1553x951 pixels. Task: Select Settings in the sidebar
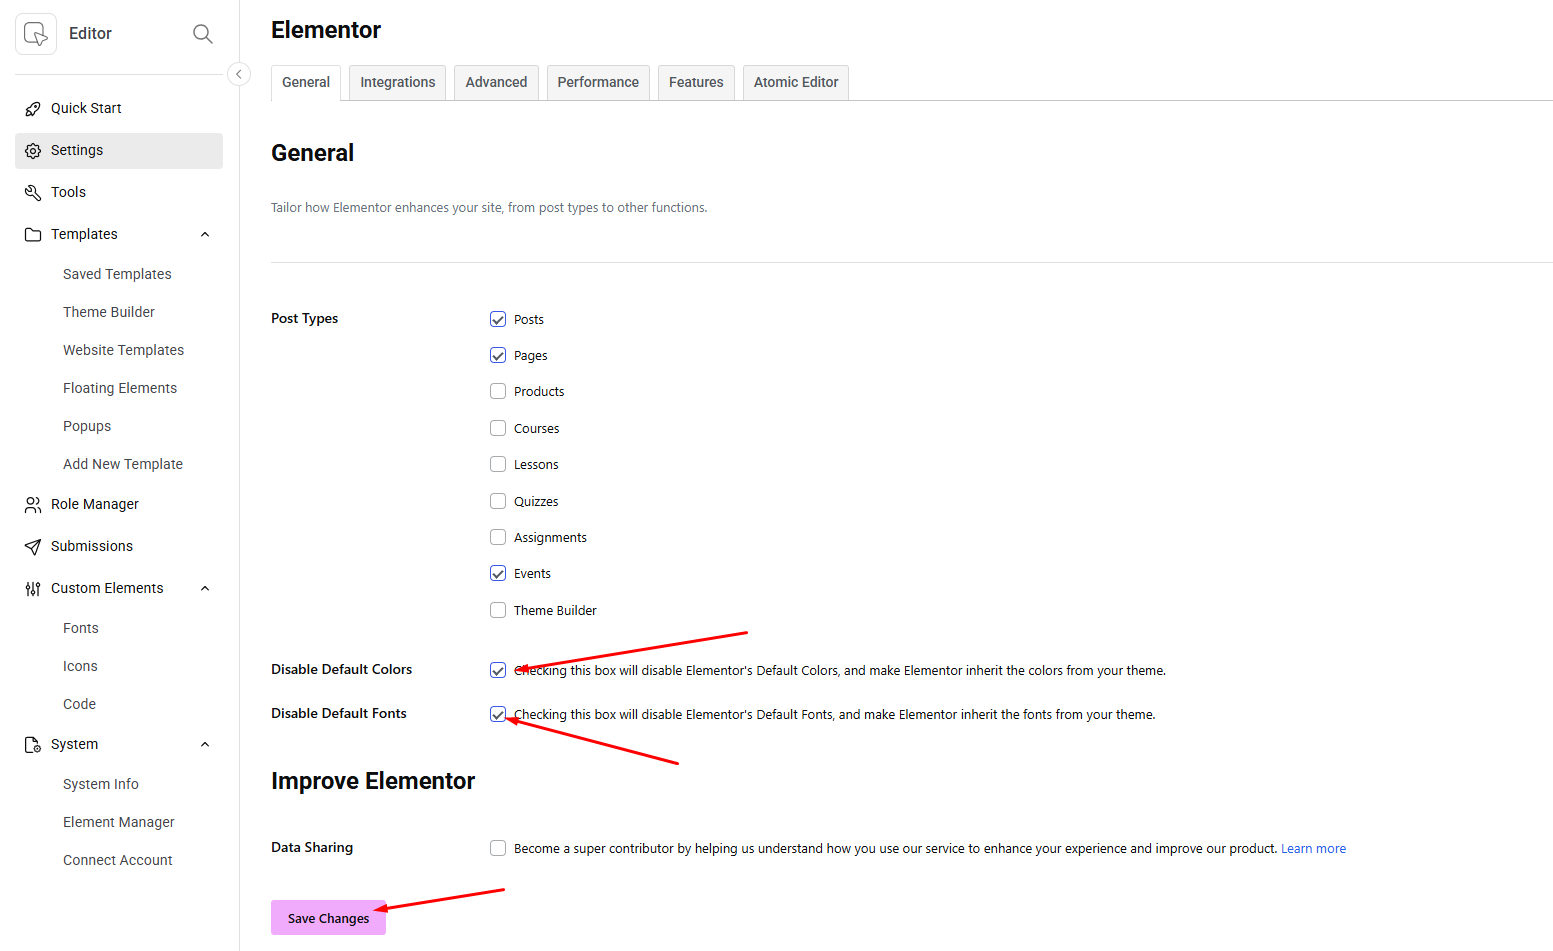[x=119, y=150]
